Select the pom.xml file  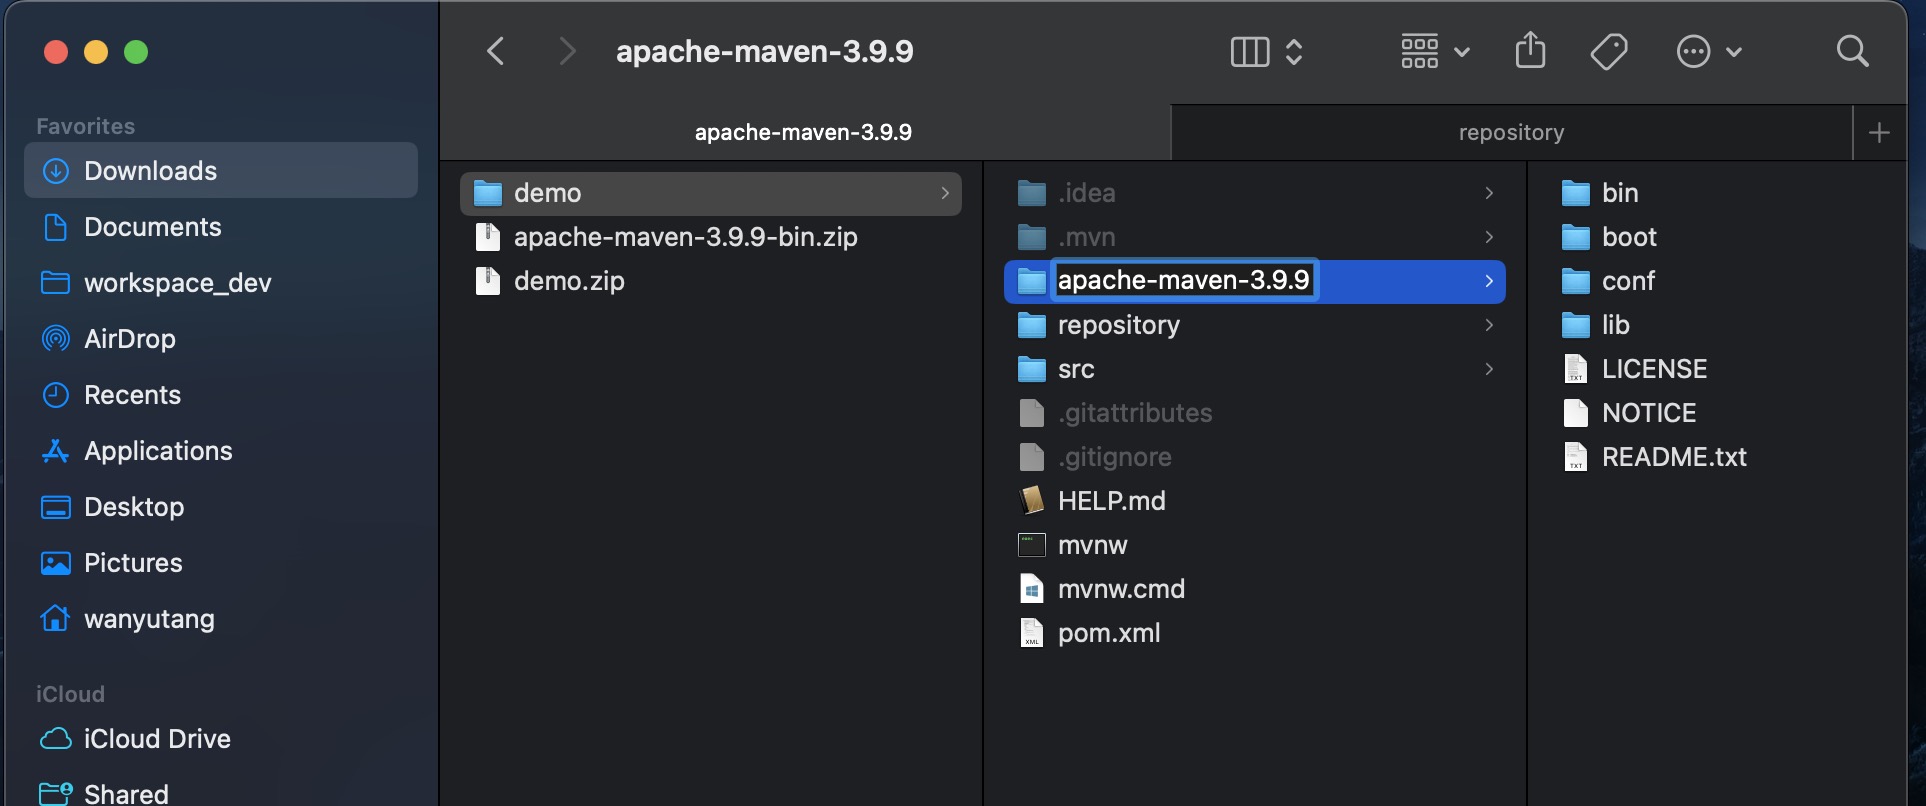1254,633
